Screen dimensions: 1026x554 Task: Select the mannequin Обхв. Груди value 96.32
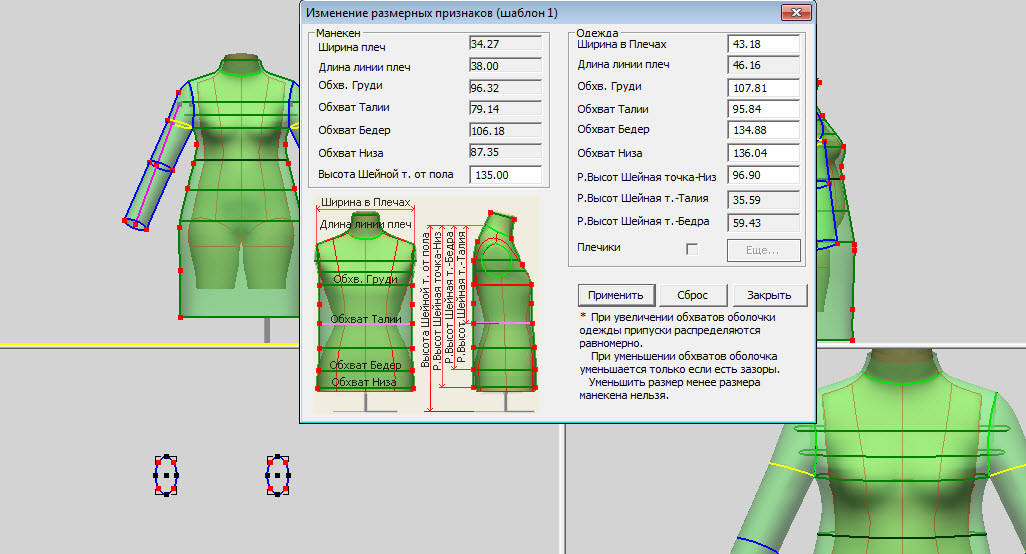click(x=505, y=87)
